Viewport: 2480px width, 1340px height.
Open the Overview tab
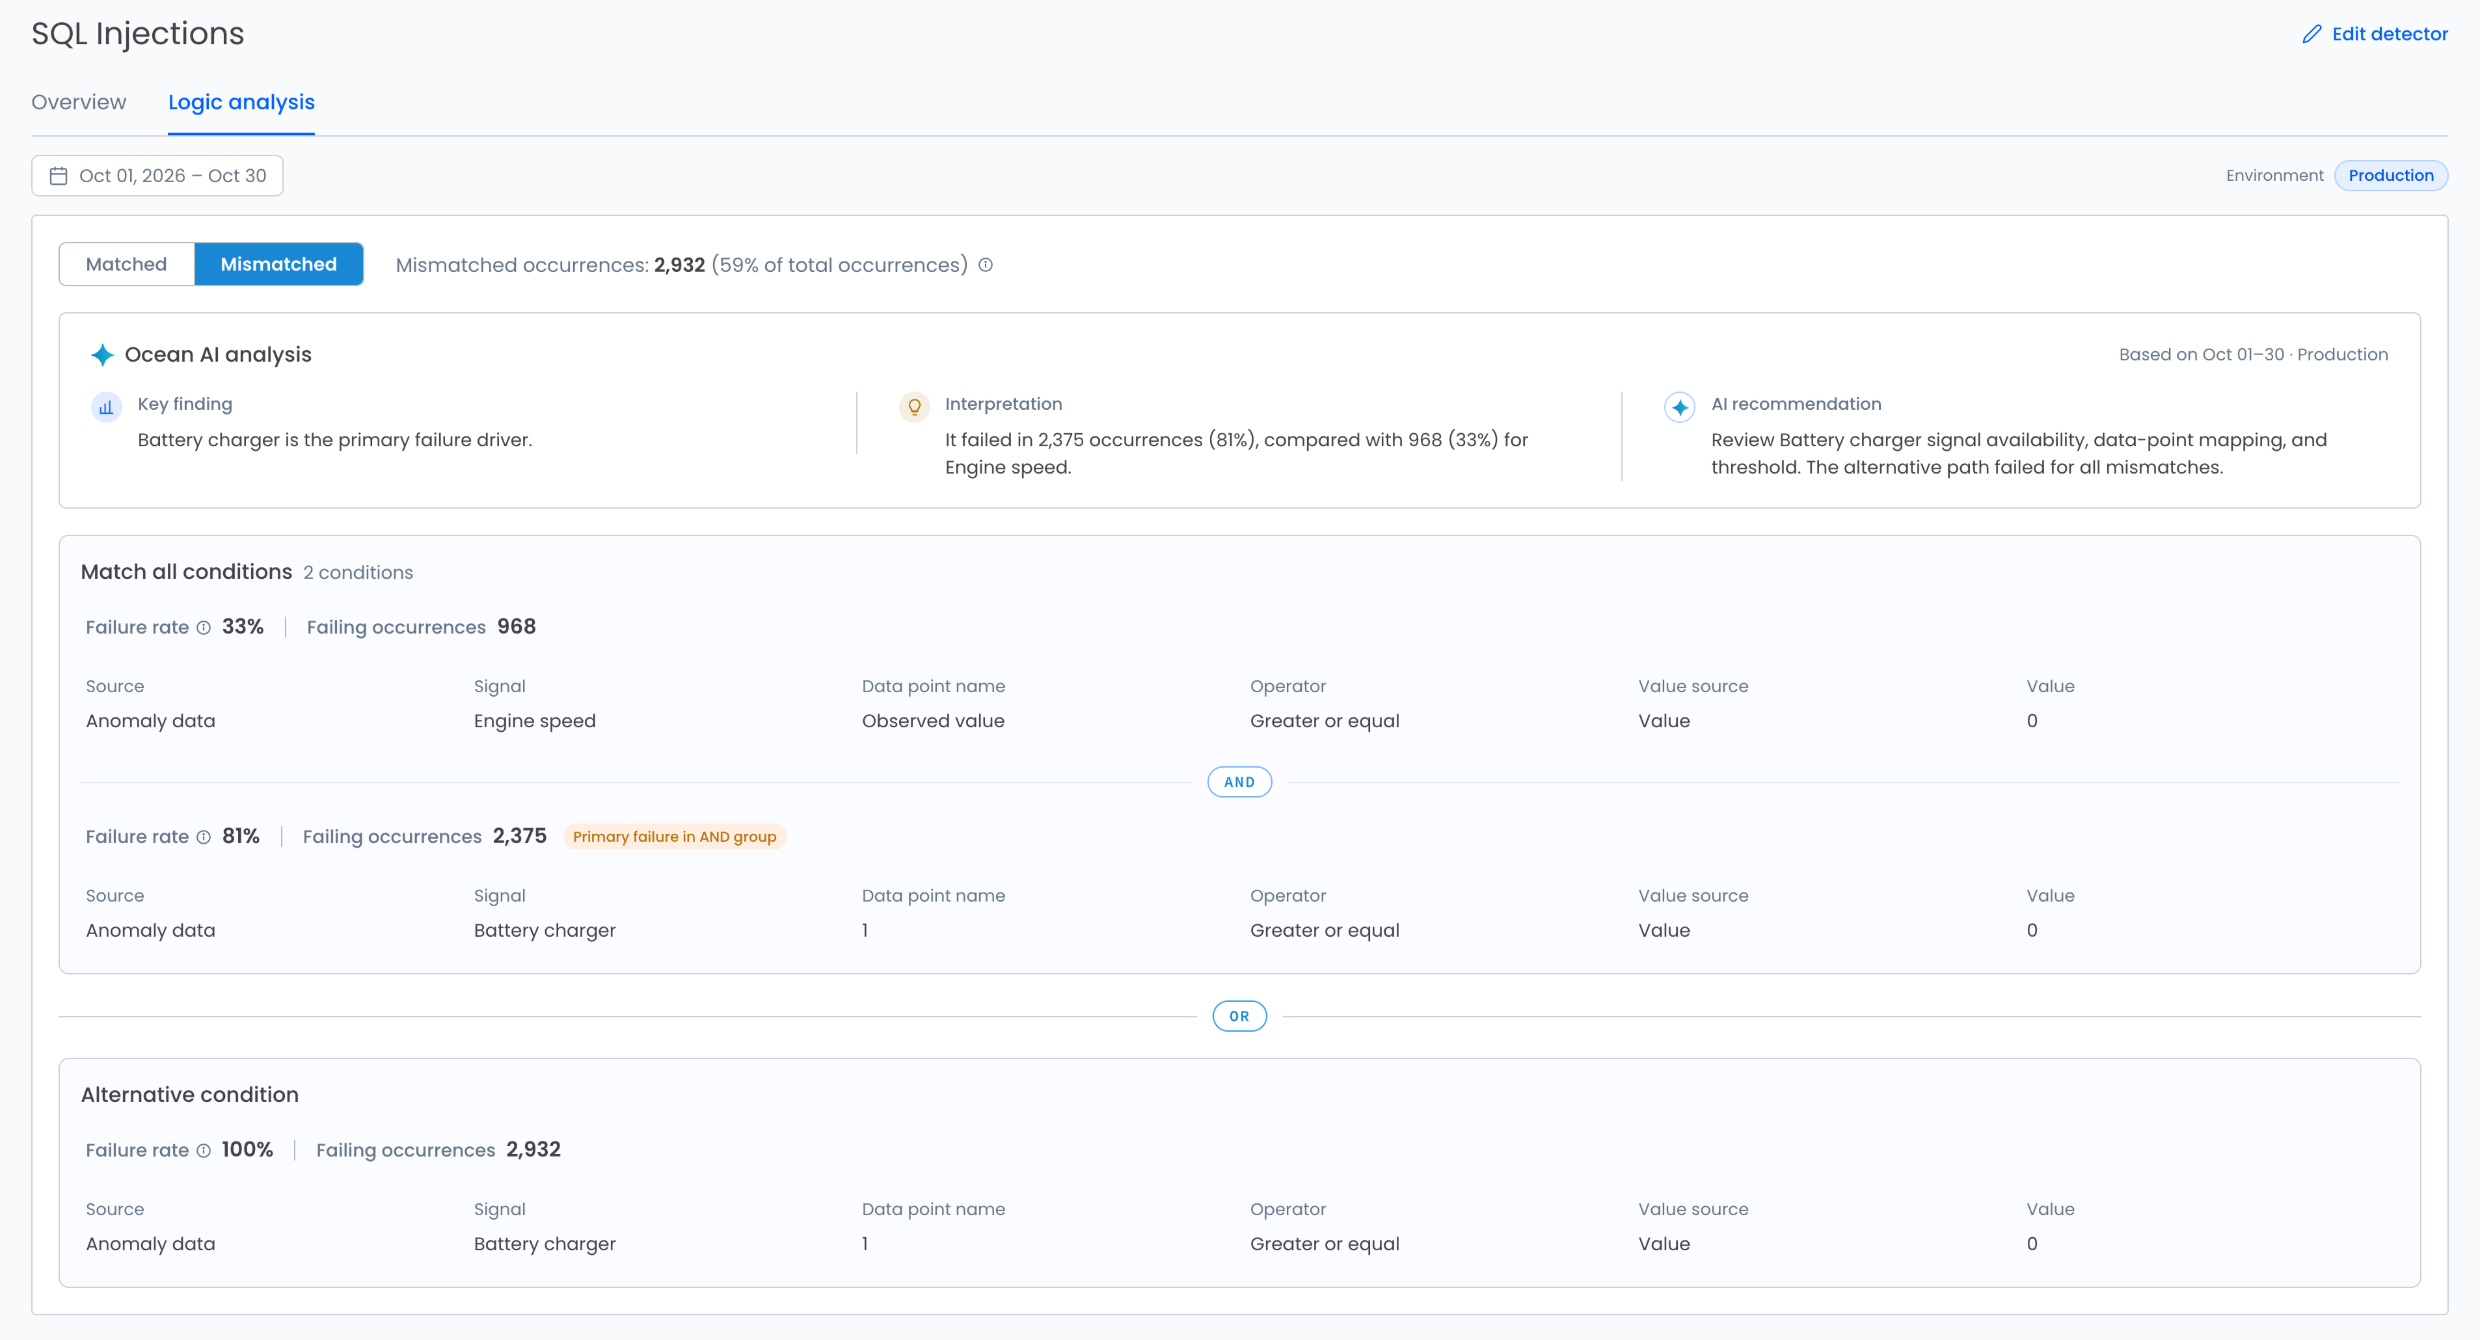pos(79,102)
